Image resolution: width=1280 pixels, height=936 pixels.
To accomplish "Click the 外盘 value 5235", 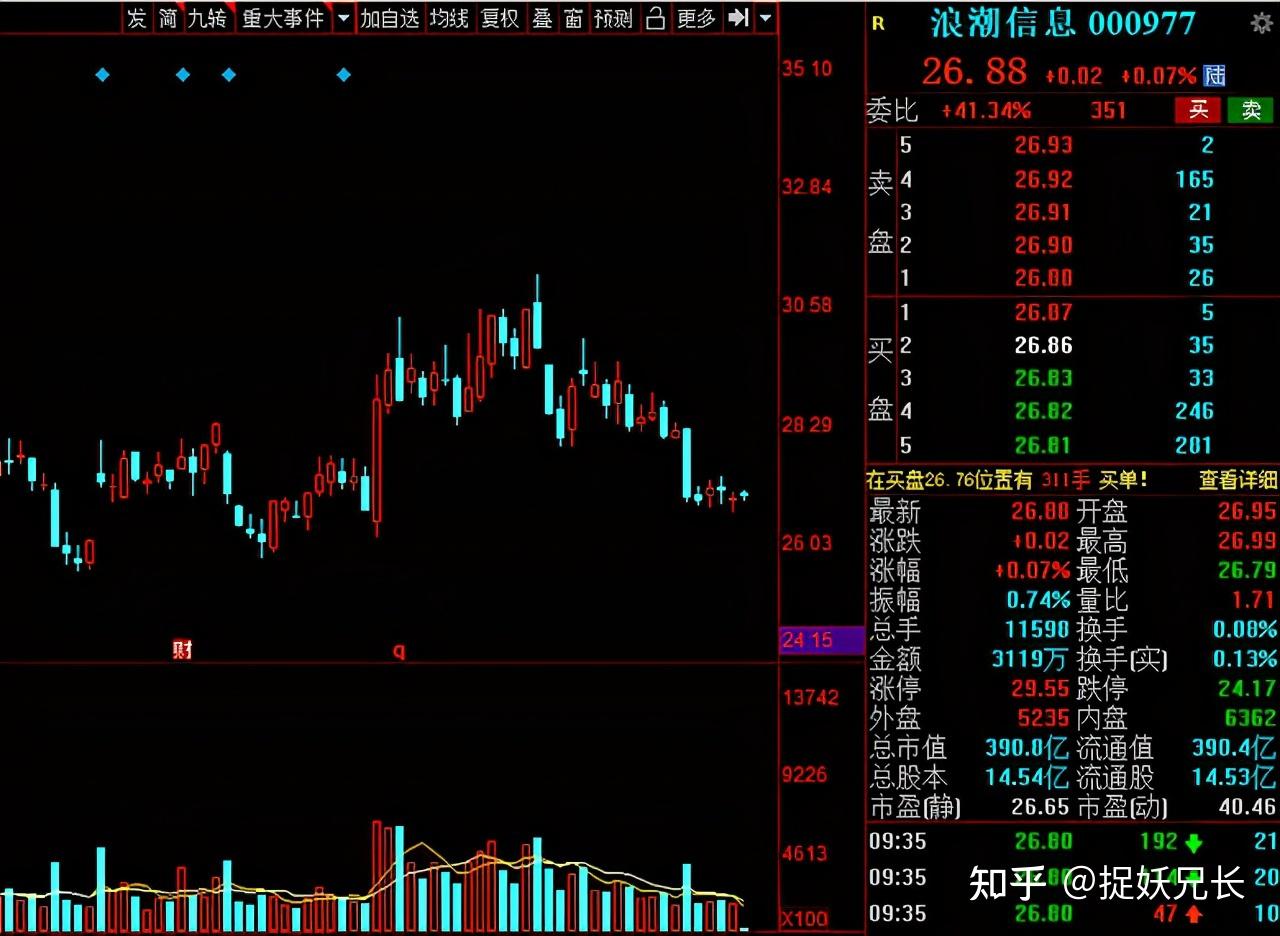I will [x=1045, y=718].
